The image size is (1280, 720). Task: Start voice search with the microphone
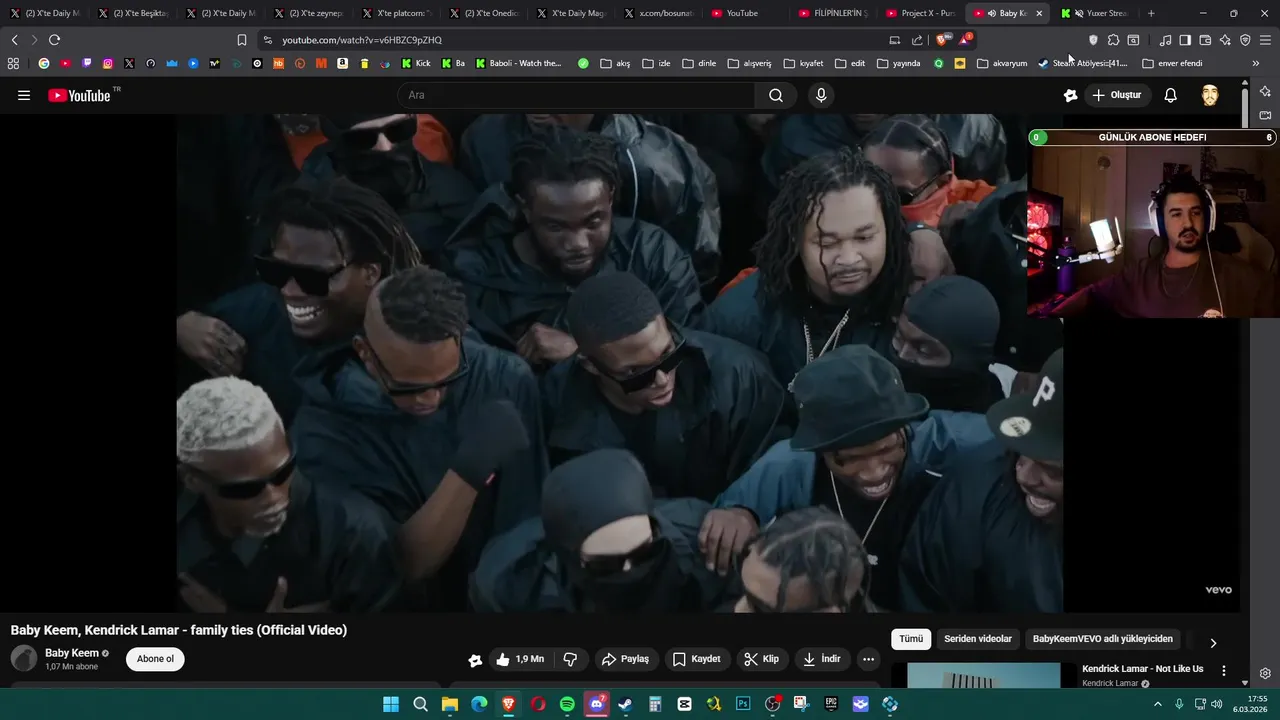tap(821, 95)
